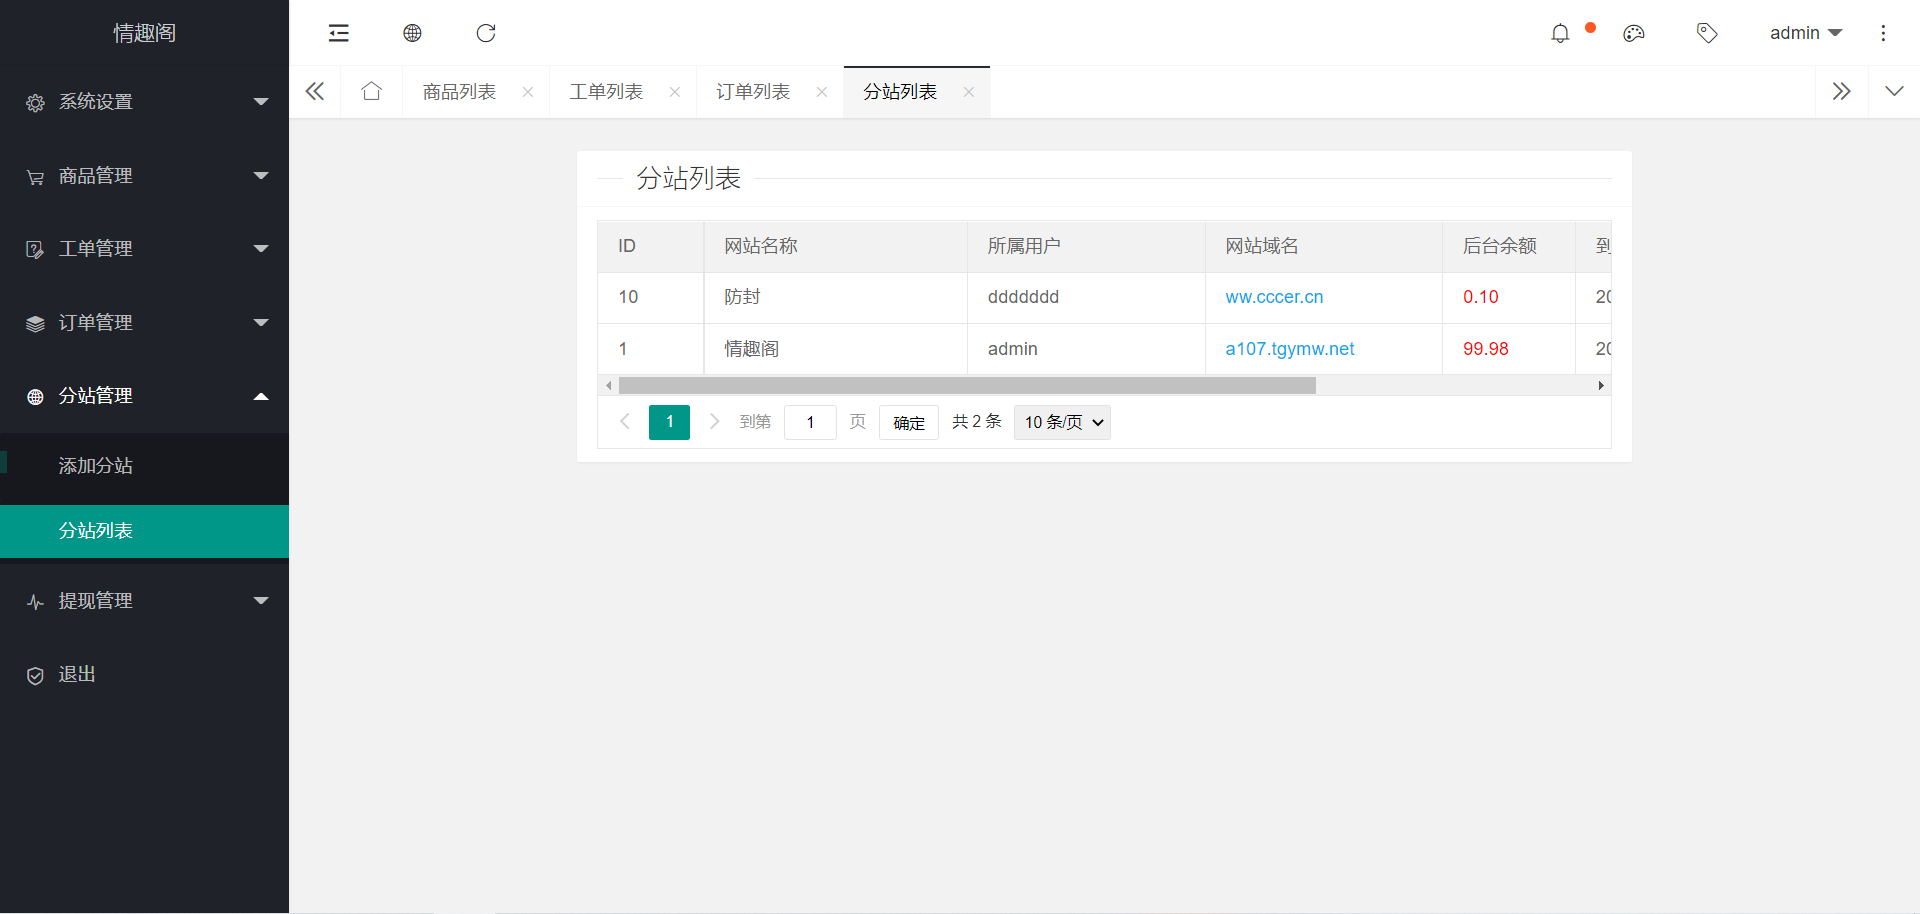This screenshot has height=914, width=1920.
Task: Switch to the 订单列表 tab
Action: click(753, 92)
